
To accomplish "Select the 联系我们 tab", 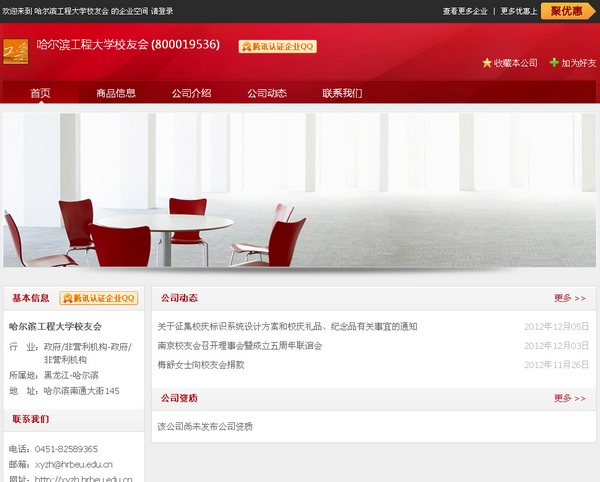I will pyautogui.click(x=342, y=93).
